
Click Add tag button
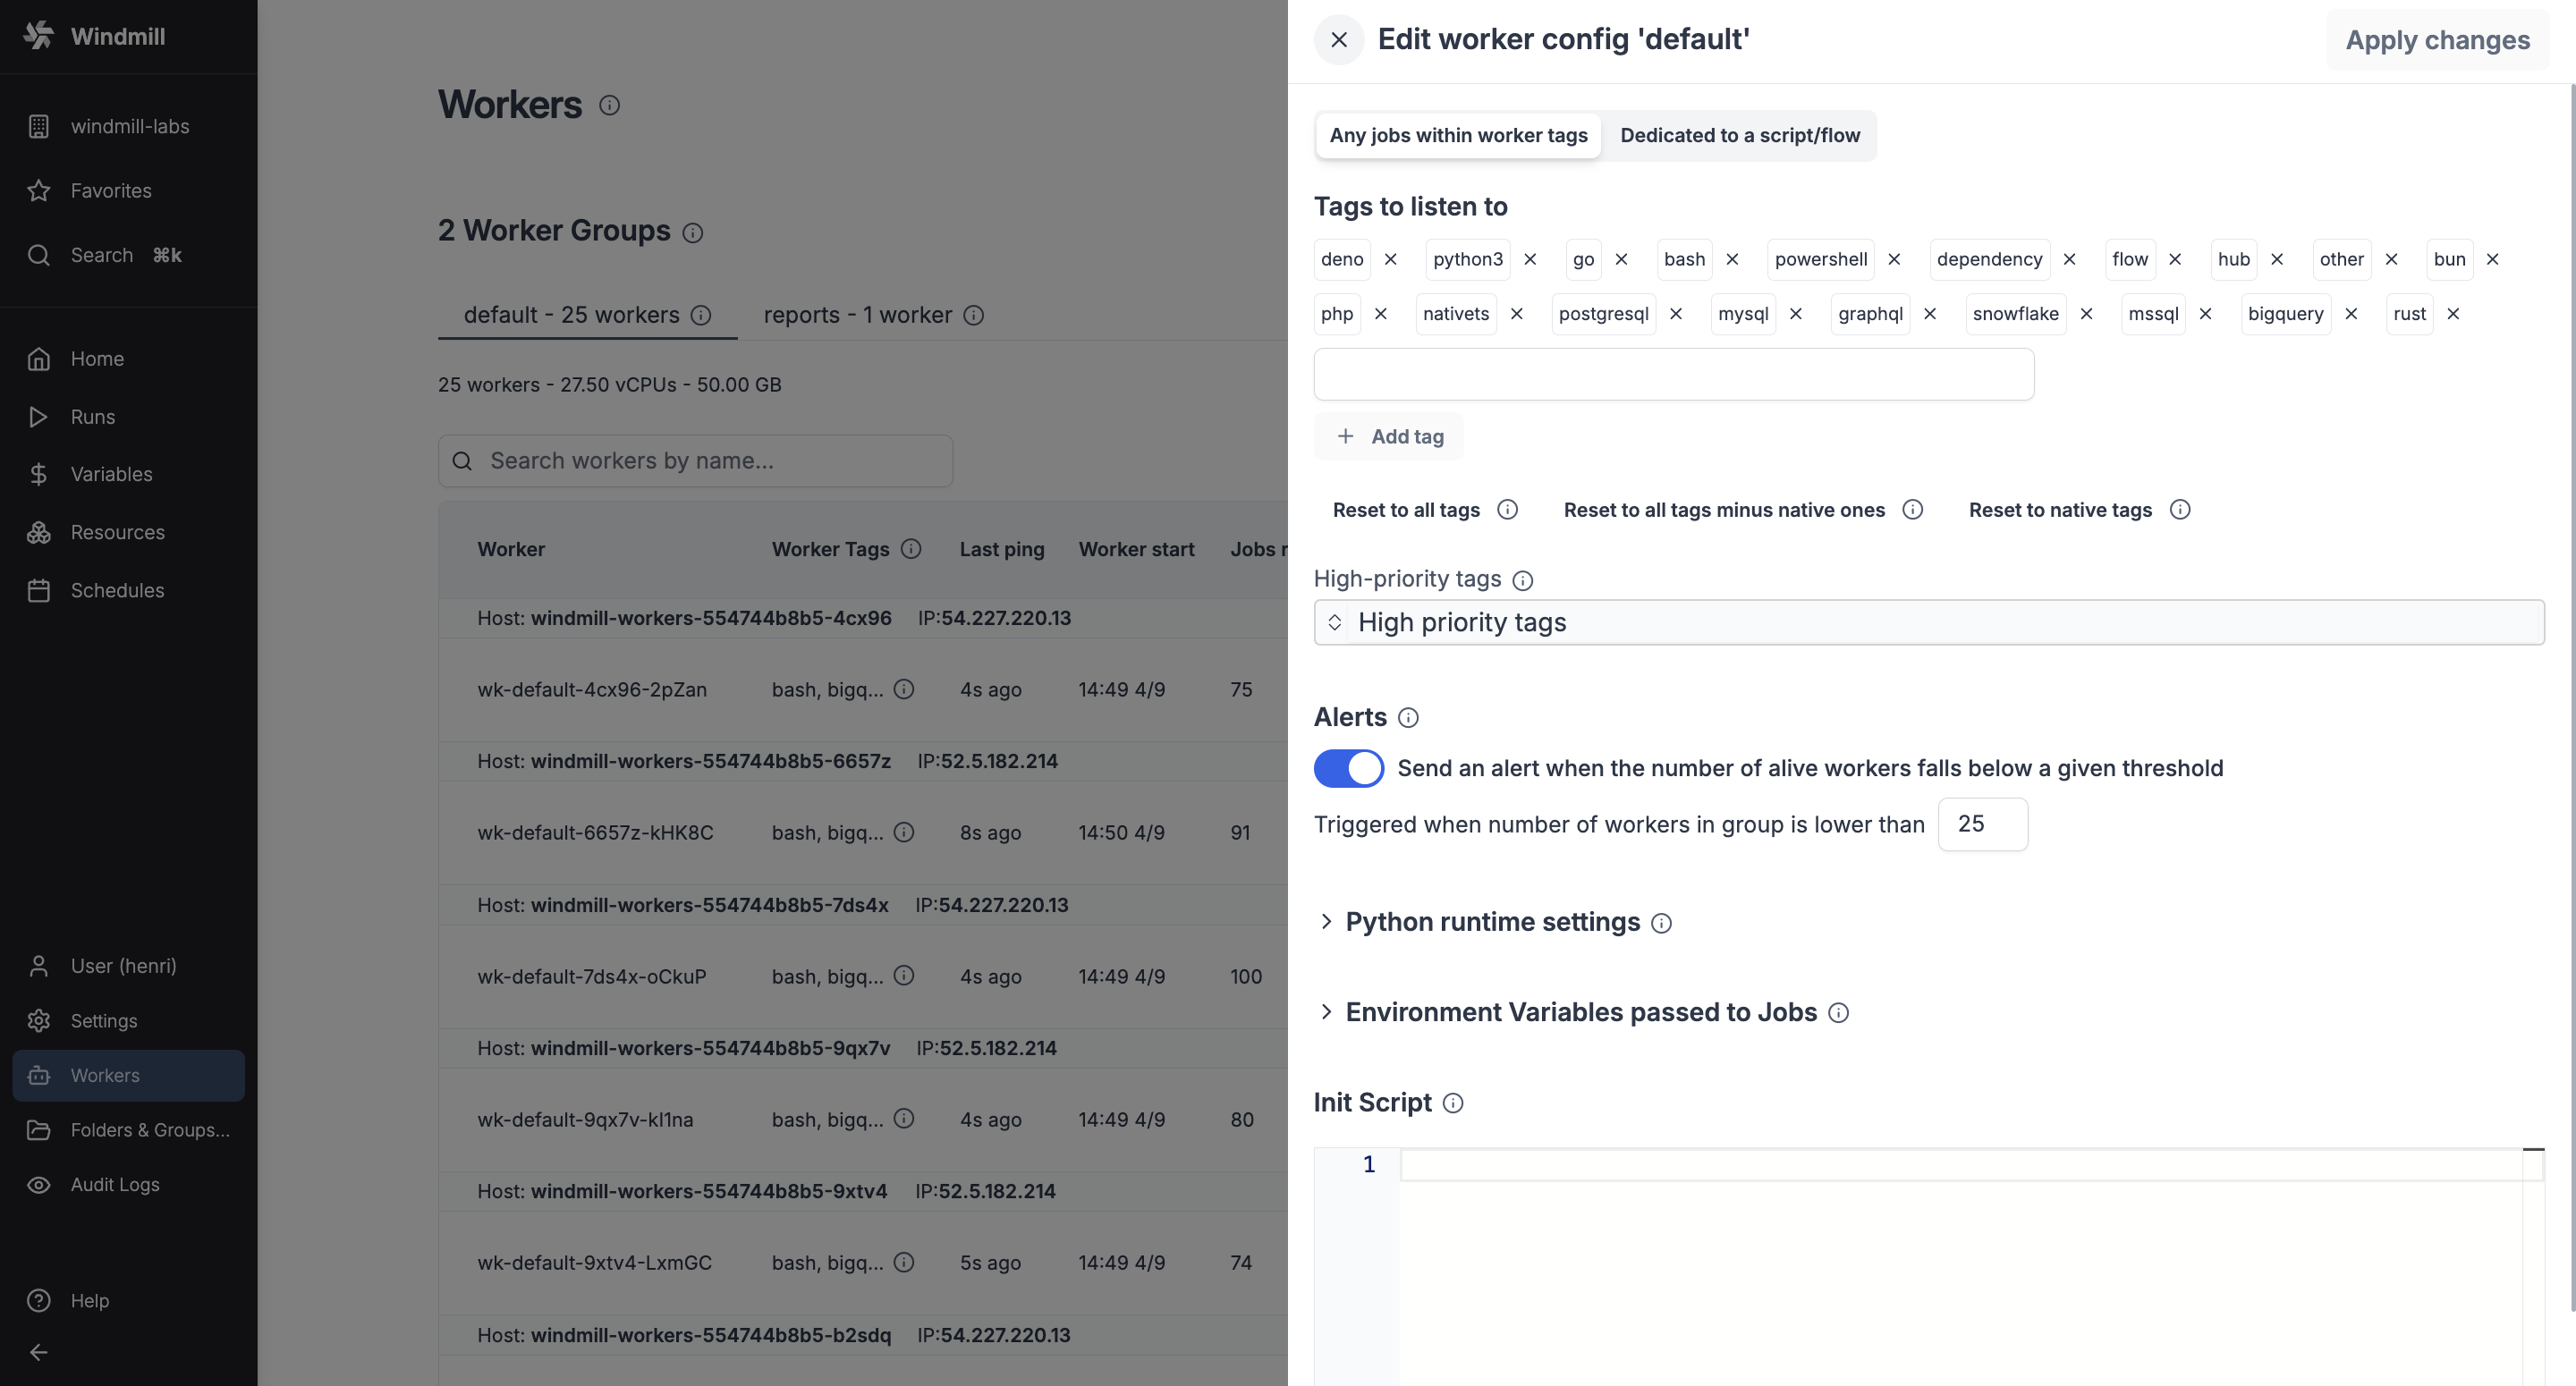1390,435
